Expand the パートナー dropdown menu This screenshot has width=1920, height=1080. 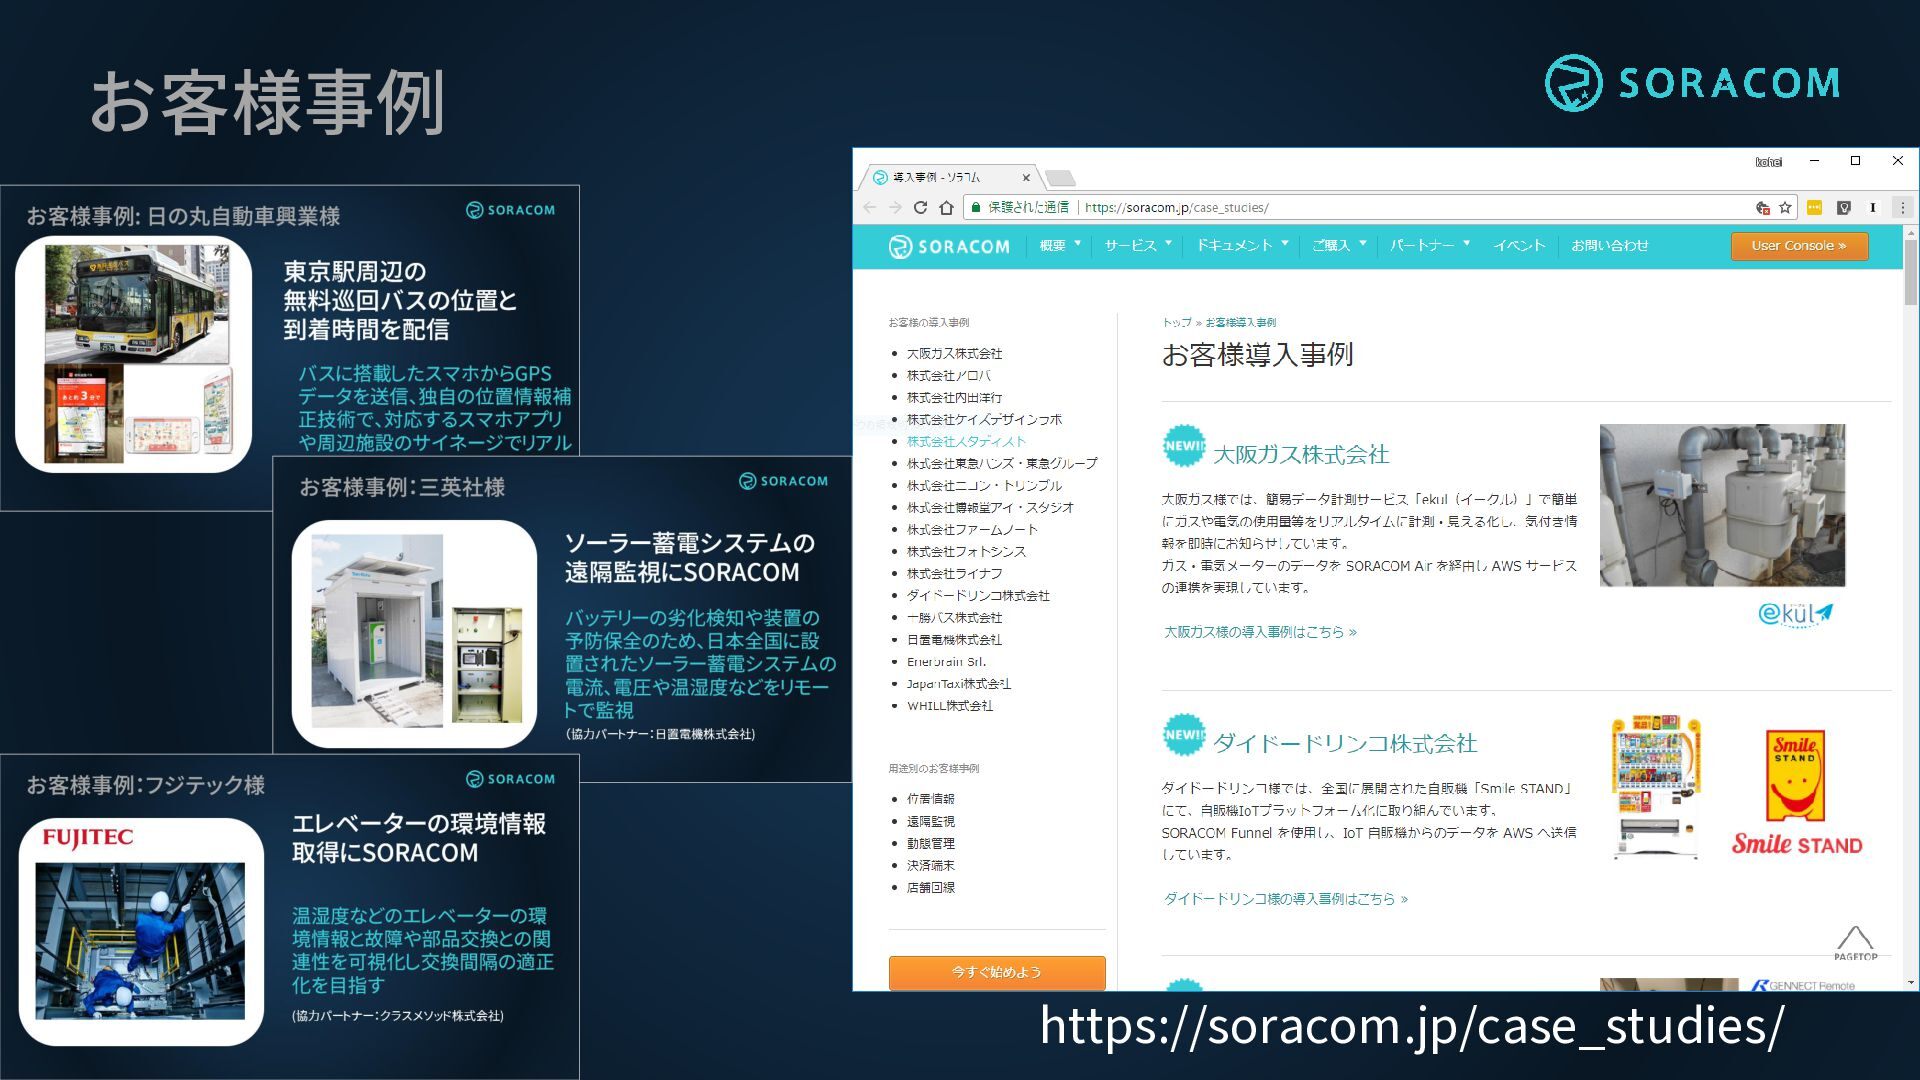tap(1430, 246)
